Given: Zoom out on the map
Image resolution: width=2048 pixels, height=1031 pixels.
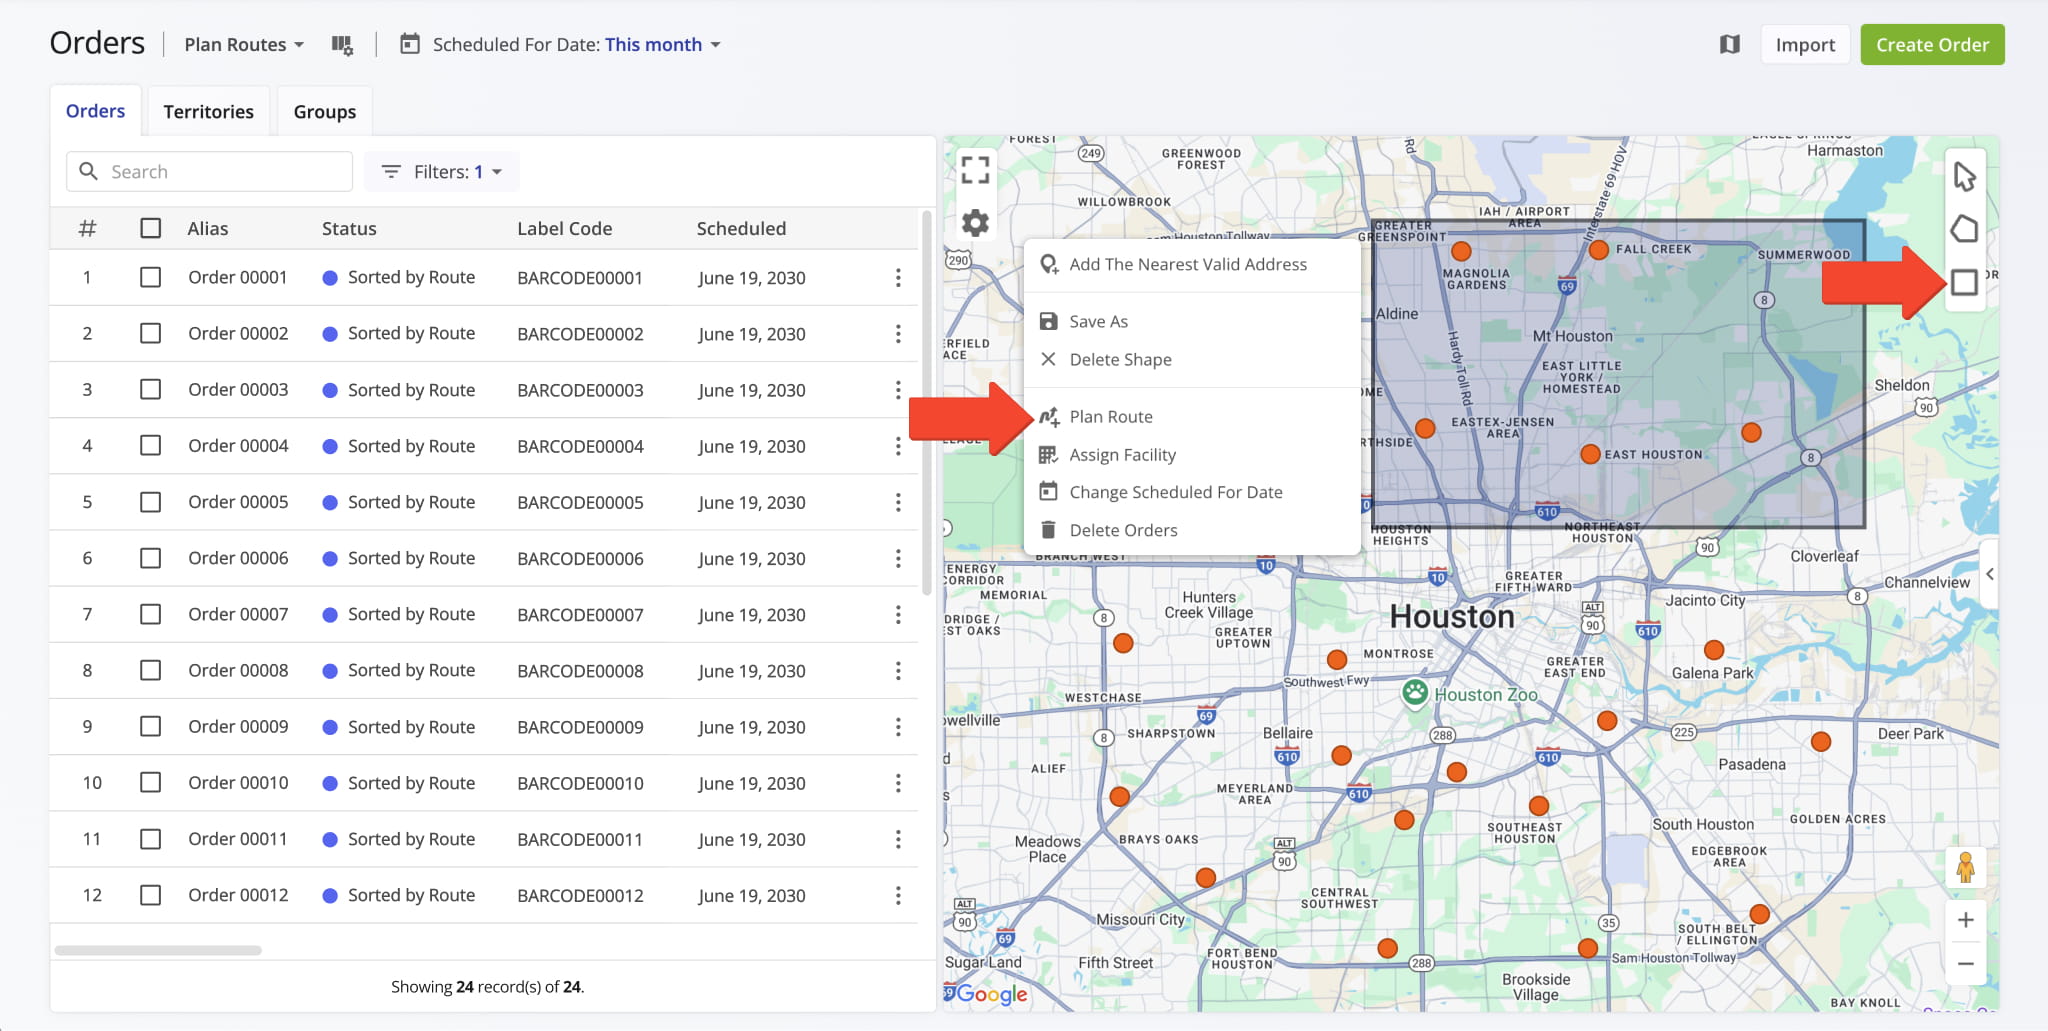Looking at the screenshot, I should coord(1965,964).
